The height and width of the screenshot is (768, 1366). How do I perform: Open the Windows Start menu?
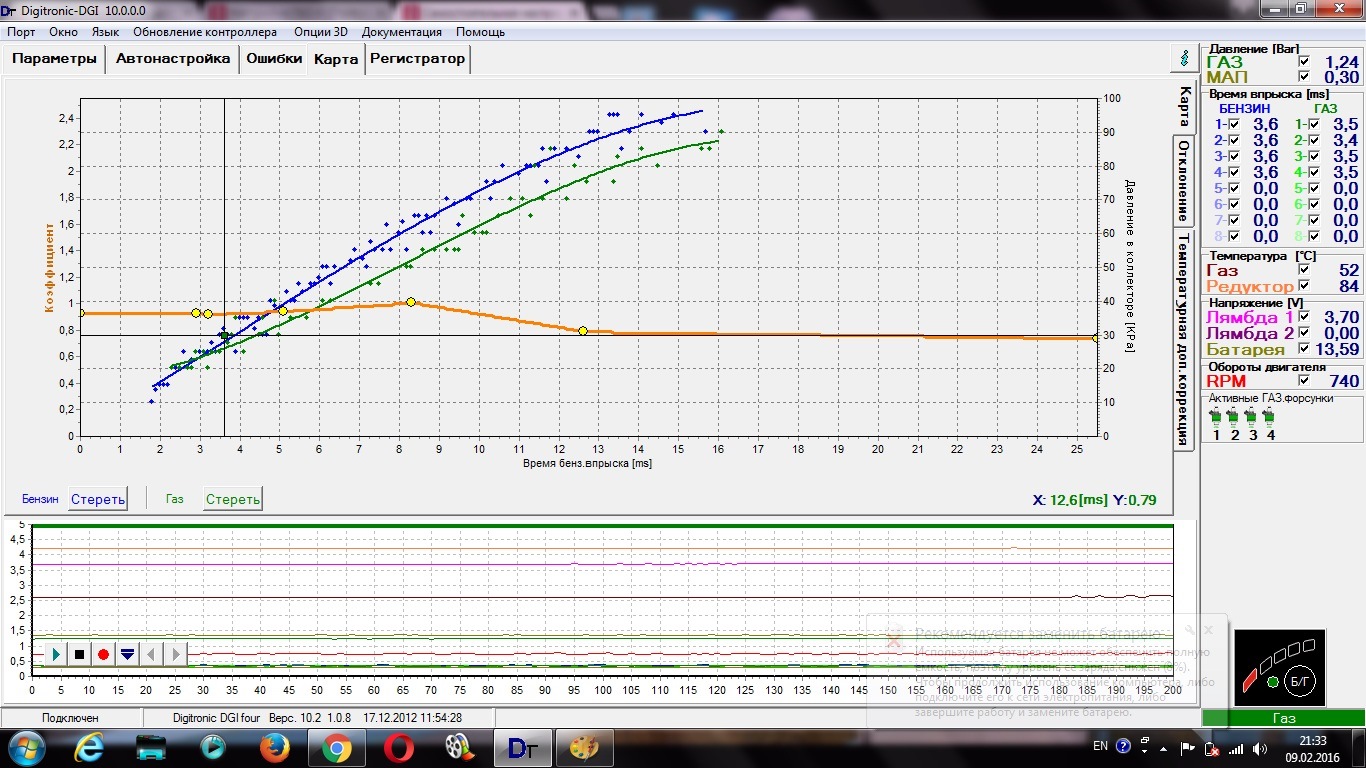point(25,746)
